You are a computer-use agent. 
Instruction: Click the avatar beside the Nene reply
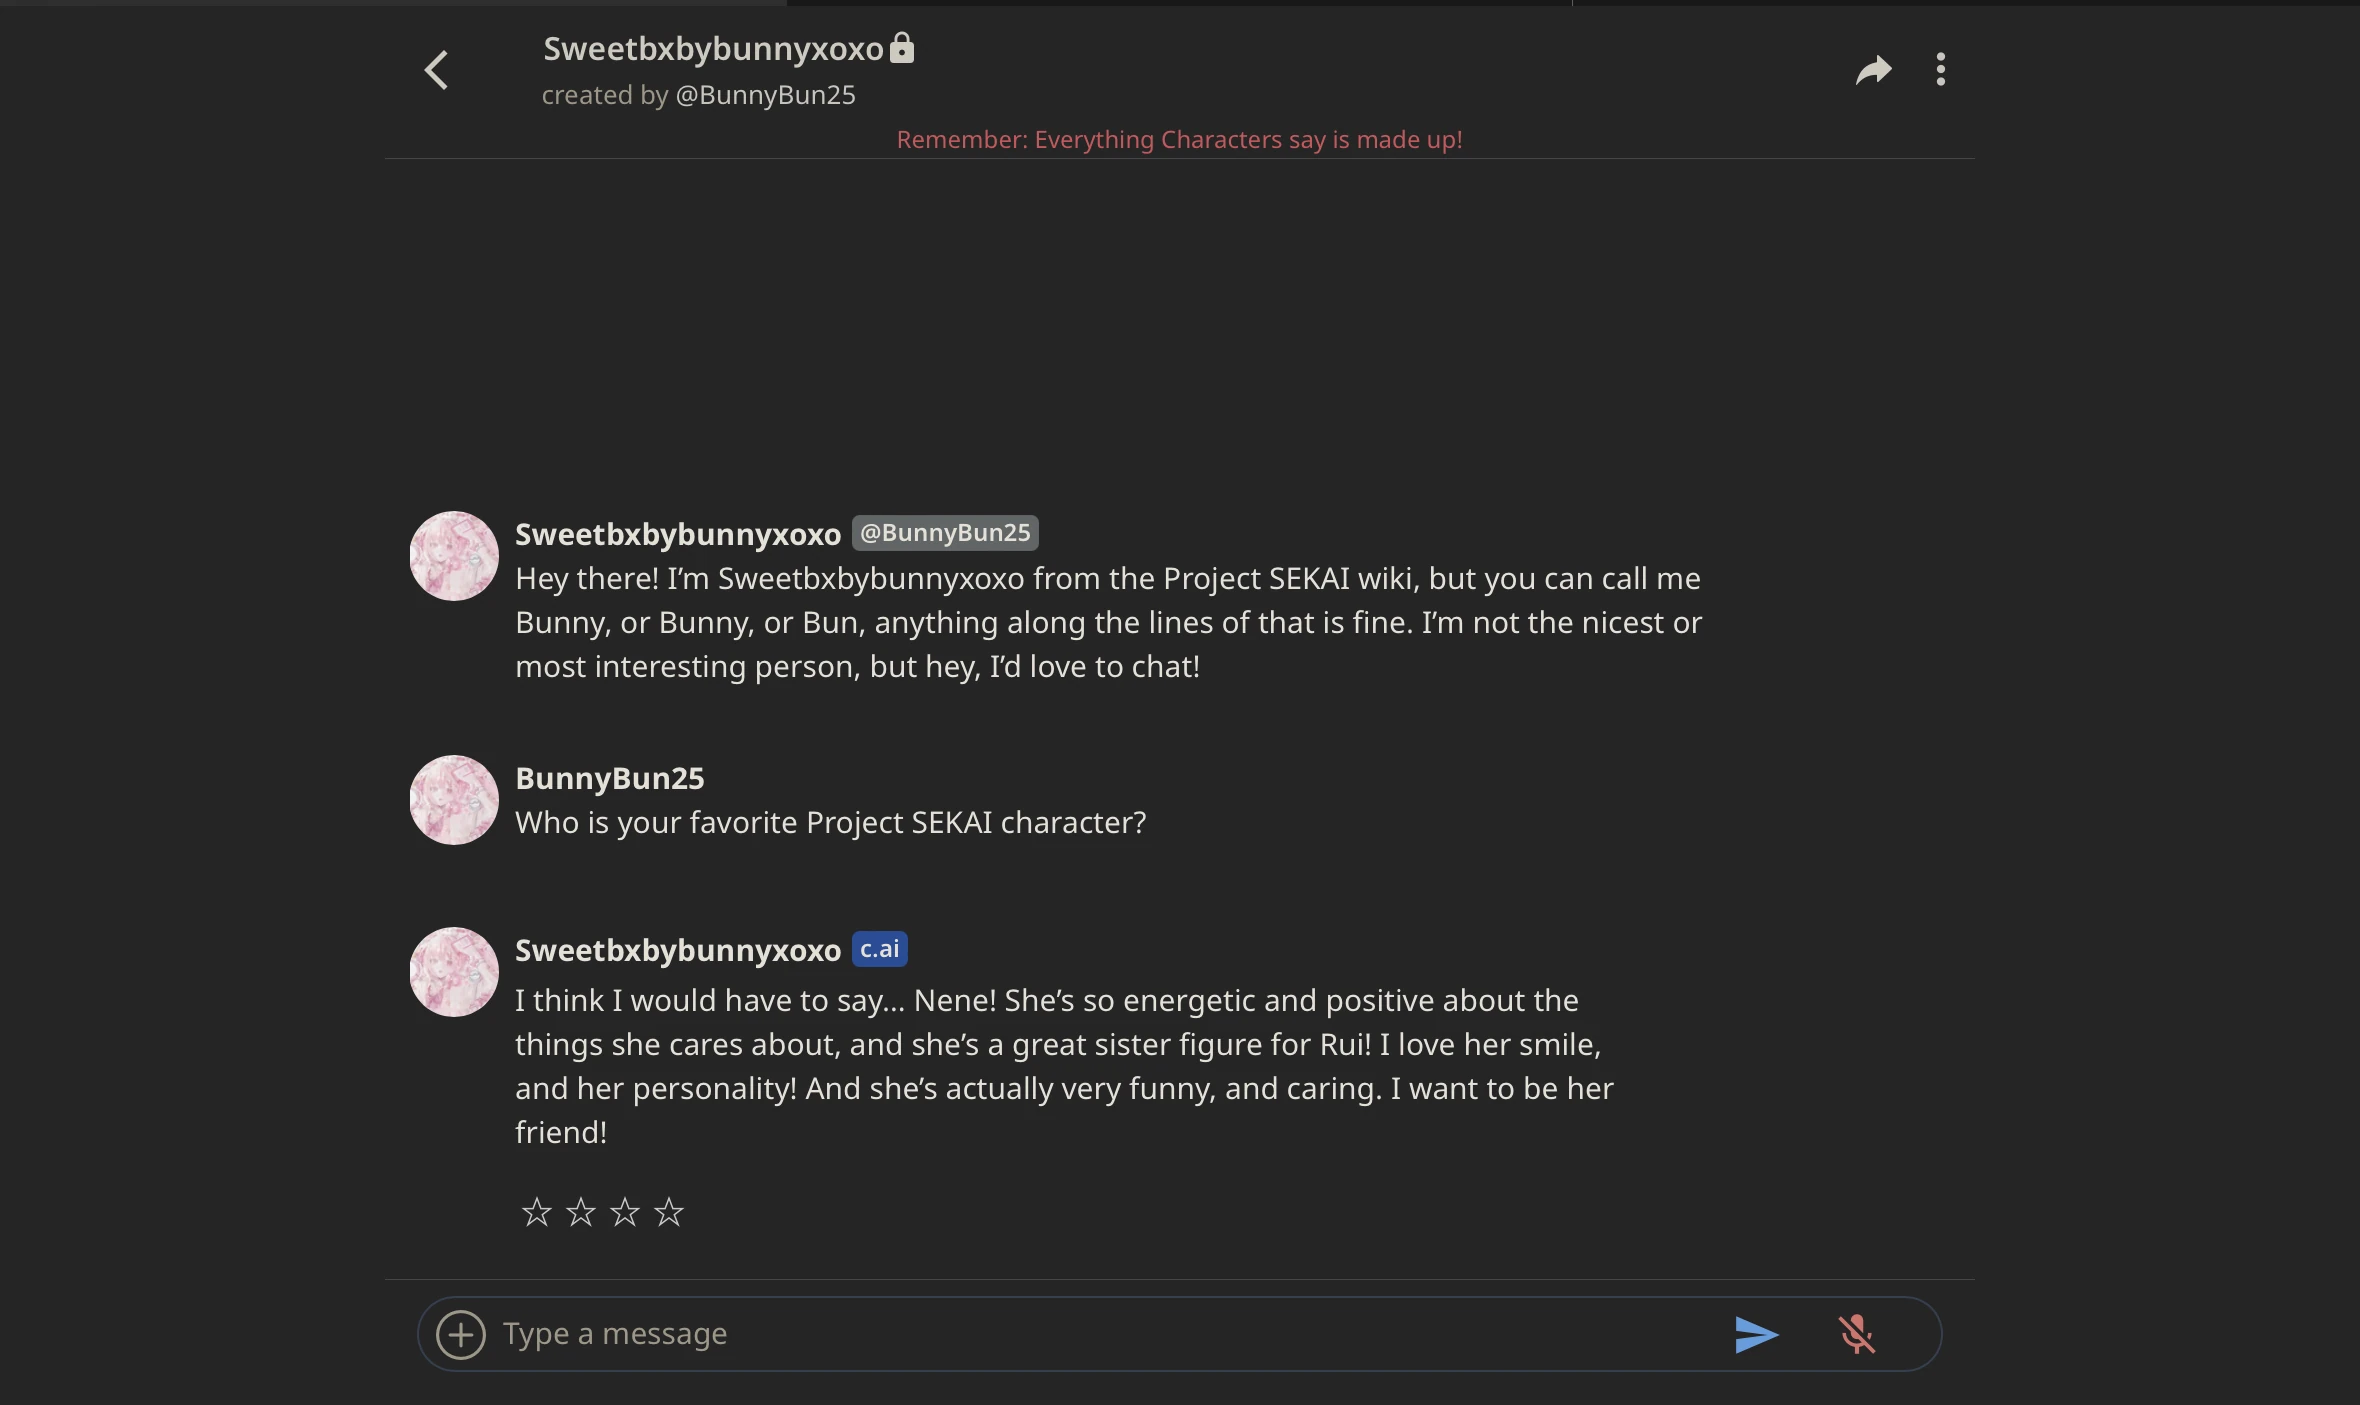[454, 972]
